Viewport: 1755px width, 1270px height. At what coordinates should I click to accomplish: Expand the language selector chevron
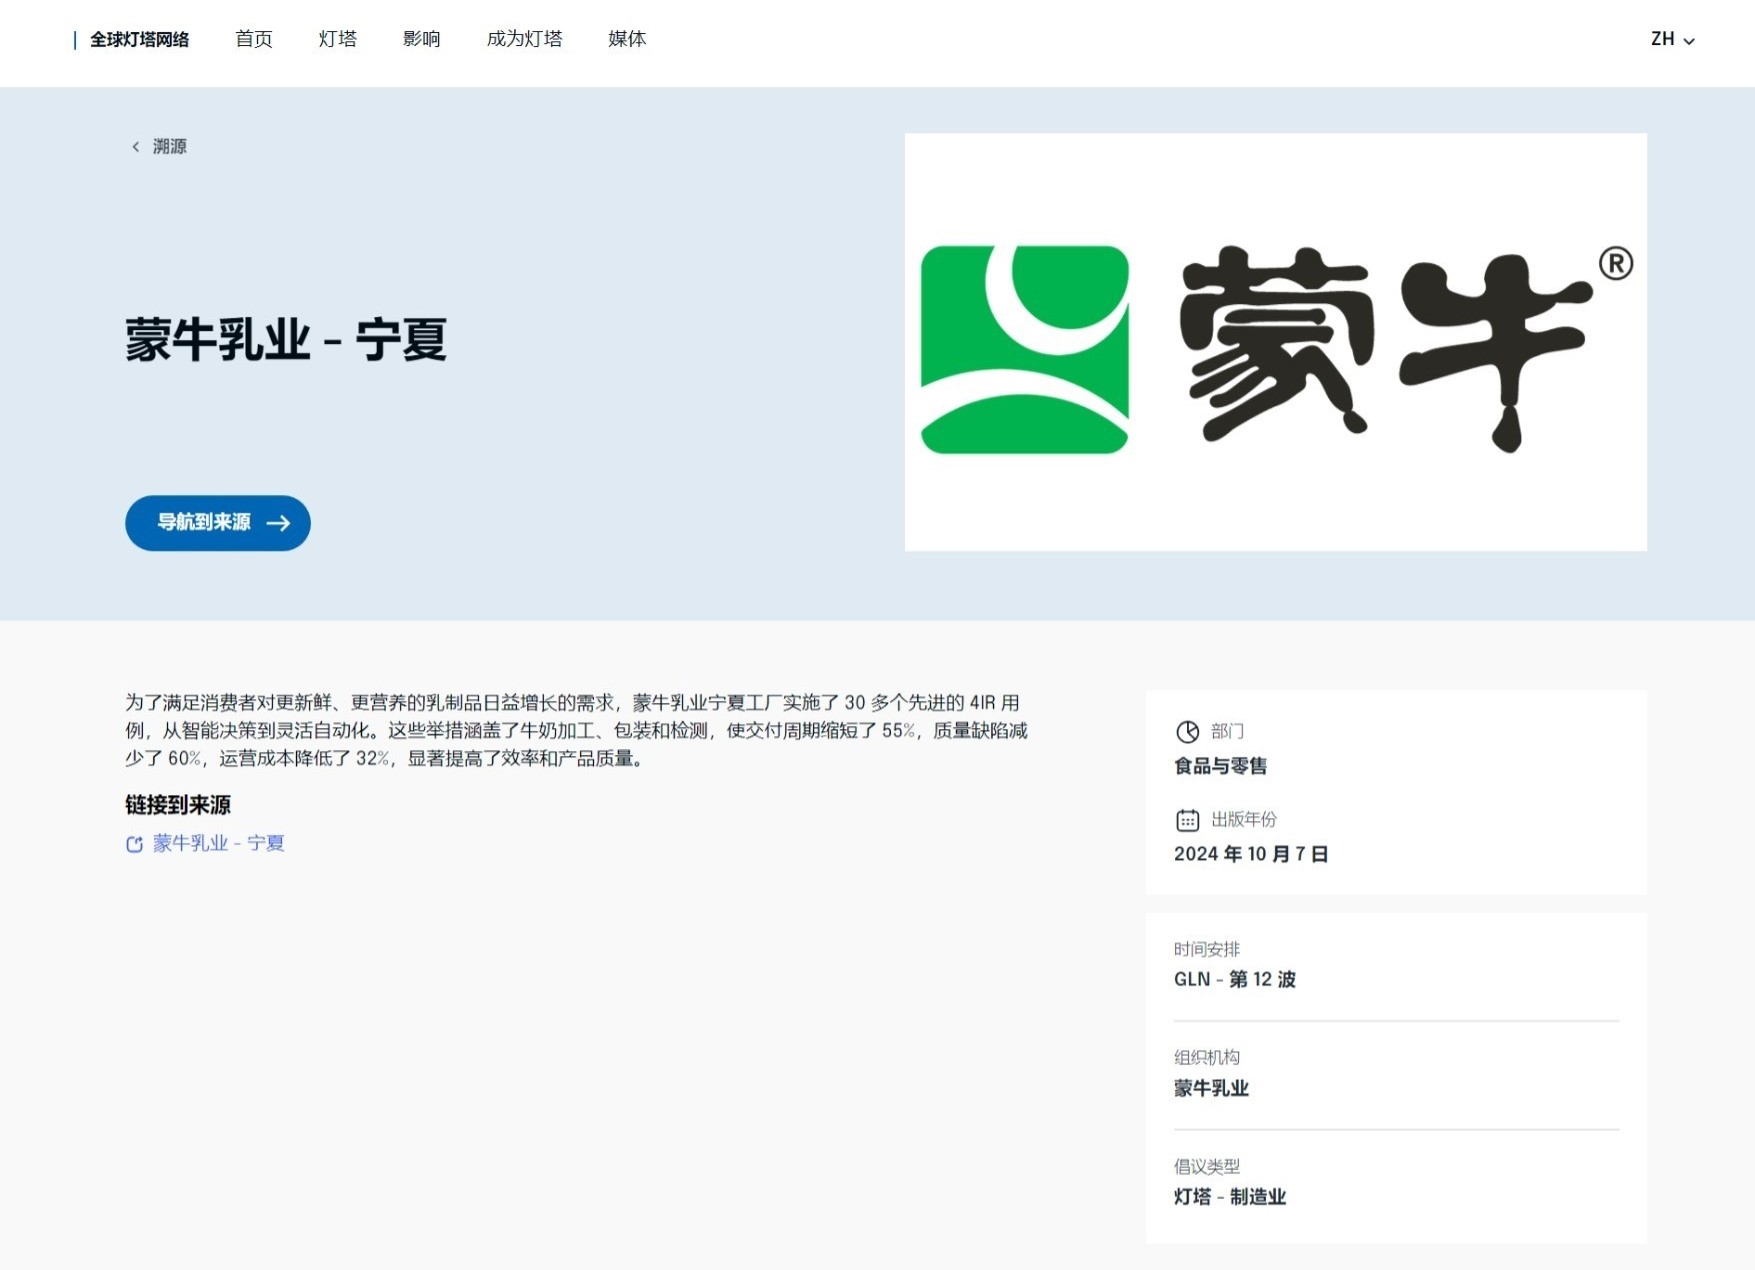pos(1690,41)
